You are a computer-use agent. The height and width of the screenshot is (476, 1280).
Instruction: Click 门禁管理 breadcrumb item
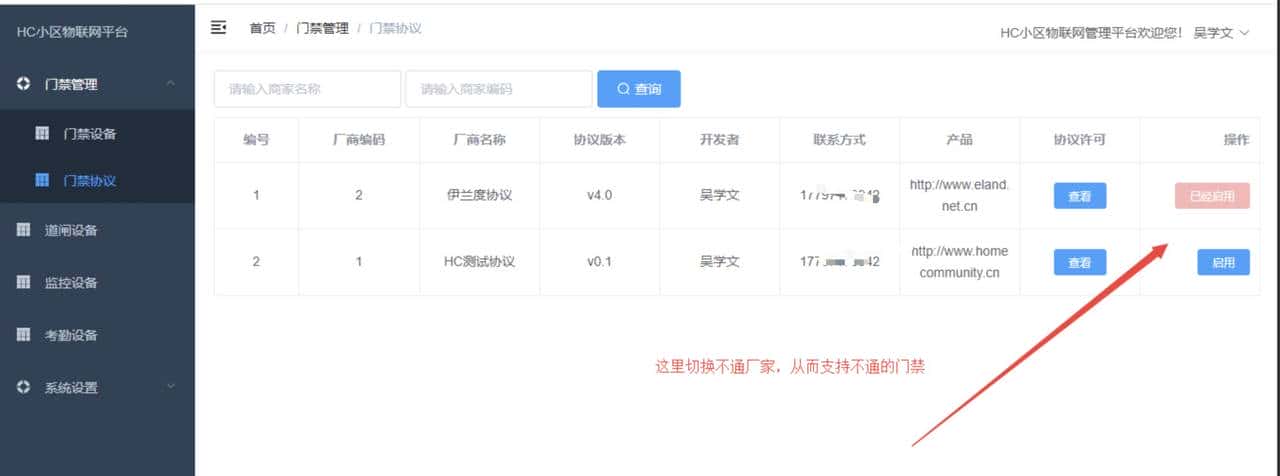click(322, 28)
